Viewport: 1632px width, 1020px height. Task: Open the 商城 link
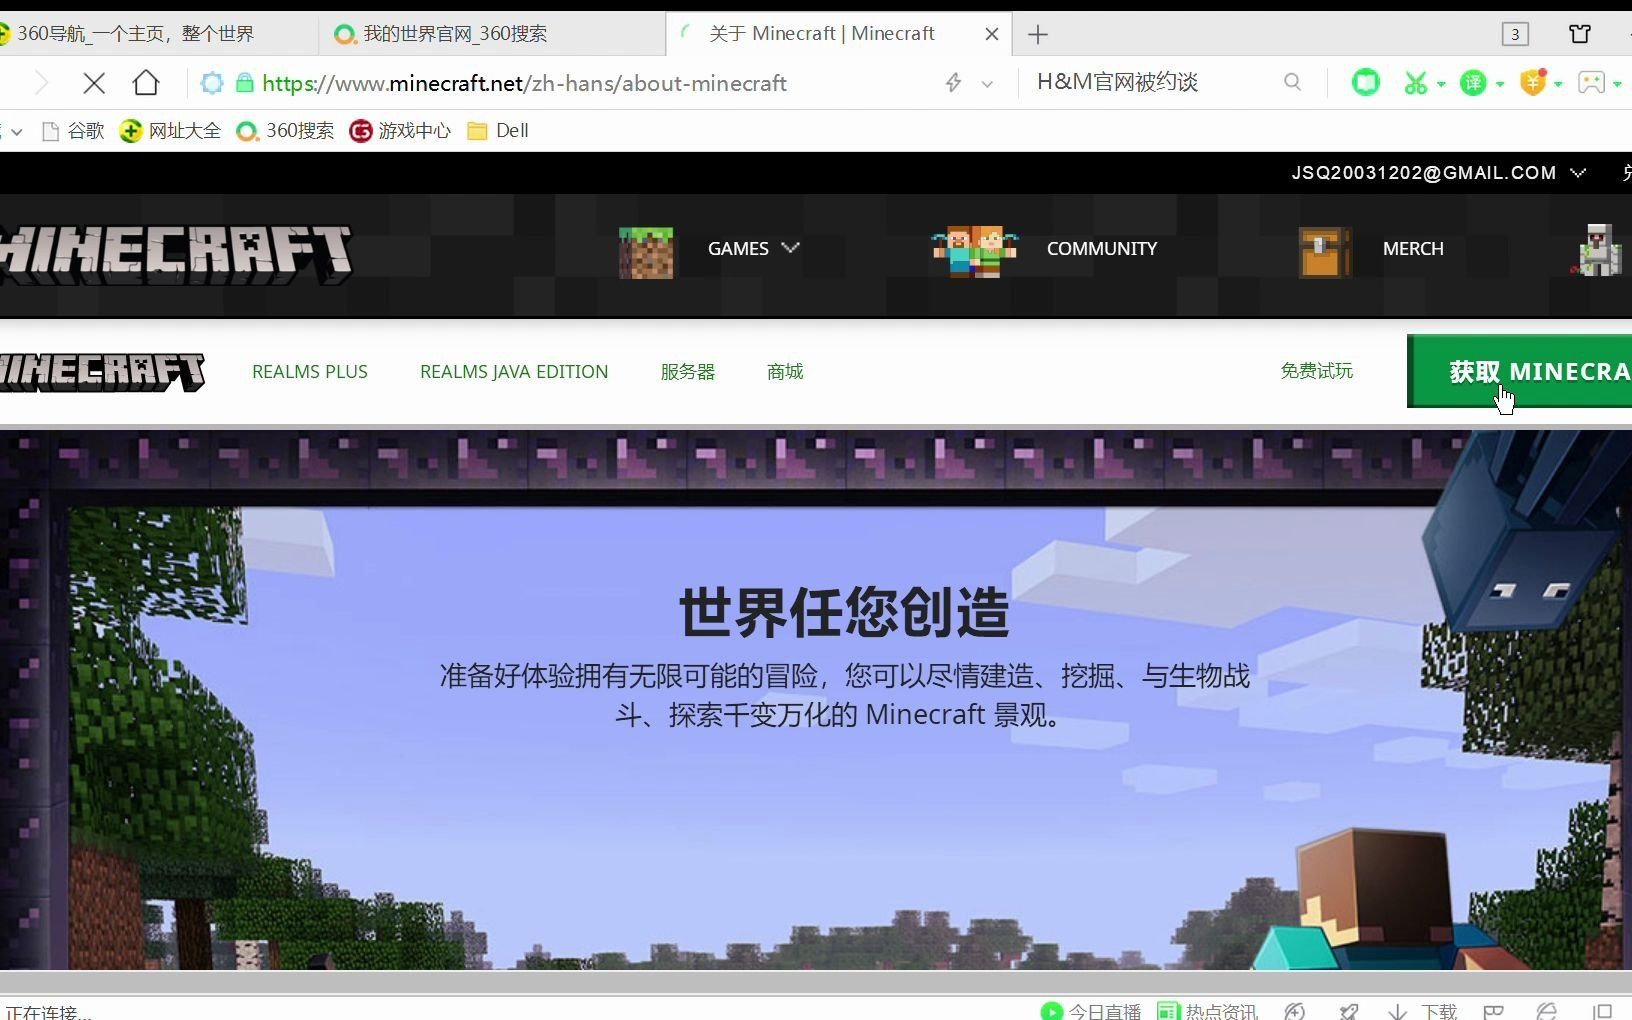(785, 371)
